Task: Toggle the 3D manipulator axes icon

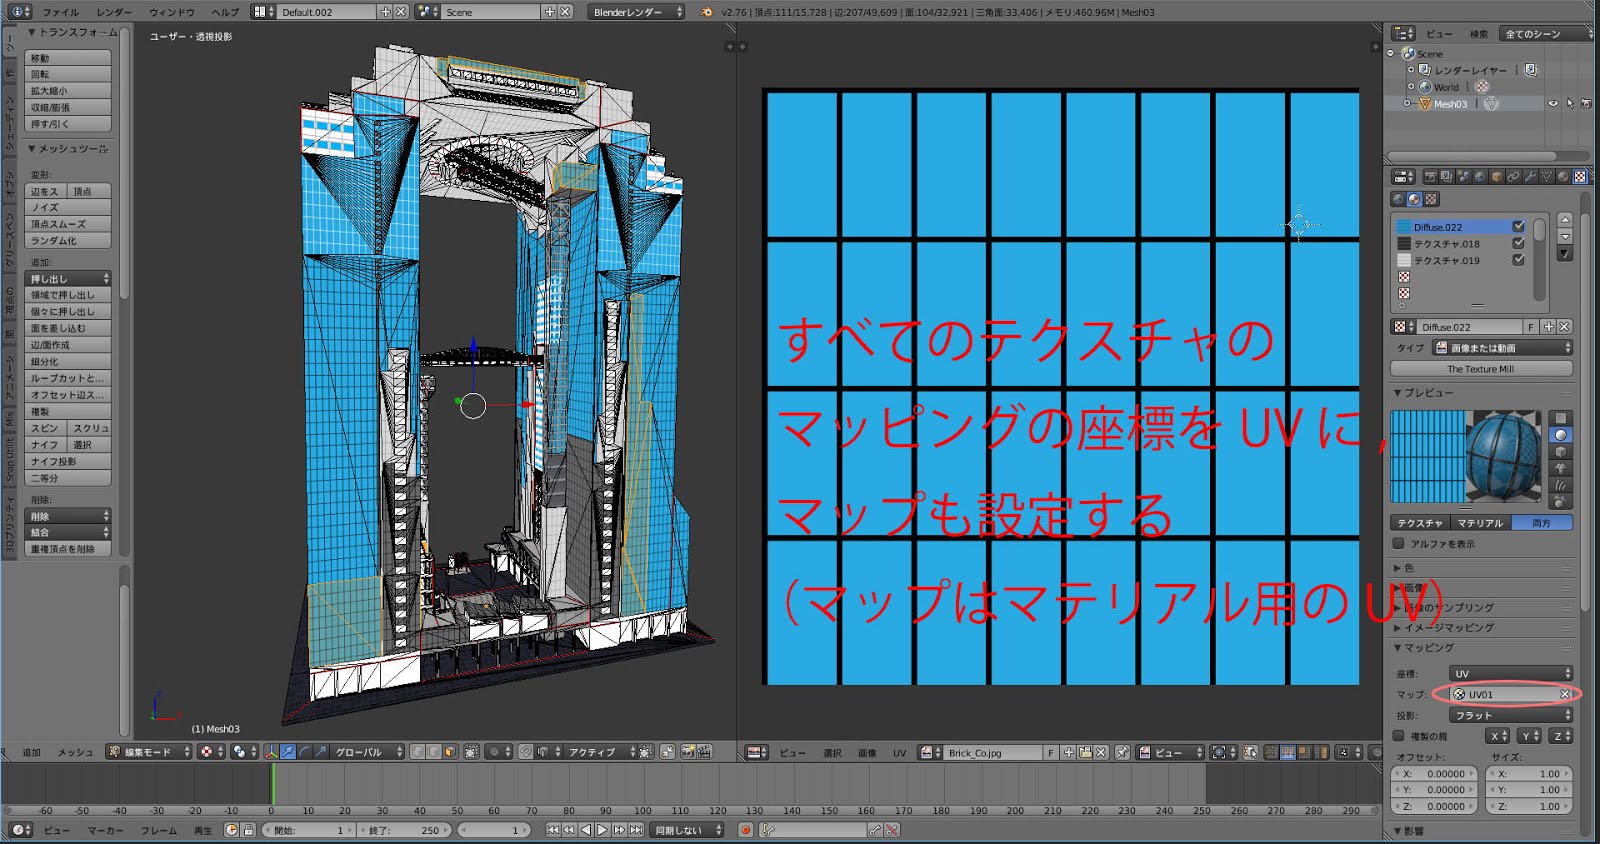Action: pyautogui.click(x=271, y=752)
